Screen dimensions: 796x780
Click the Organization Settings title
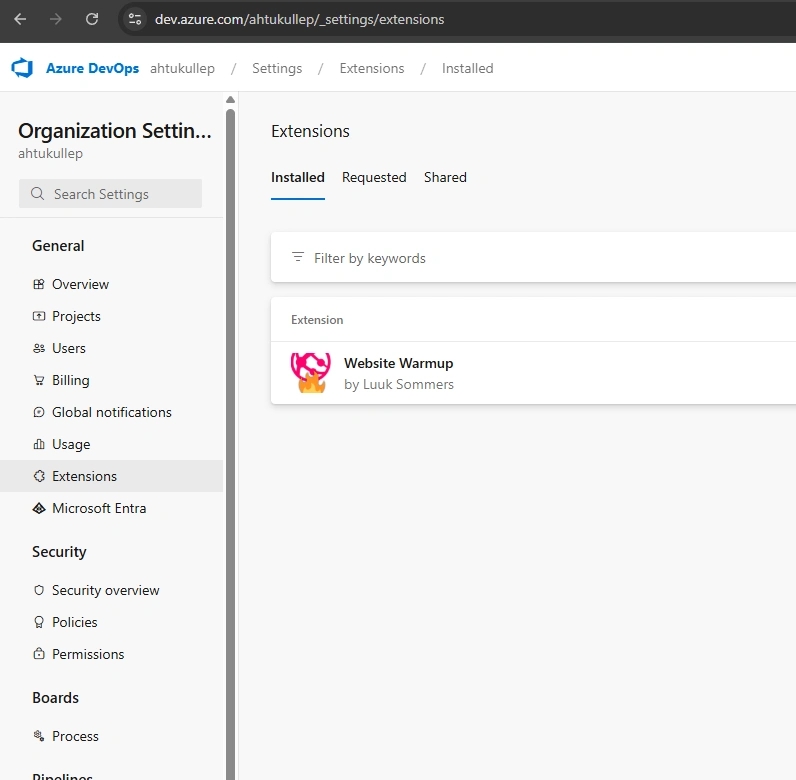tap(115, 131)
